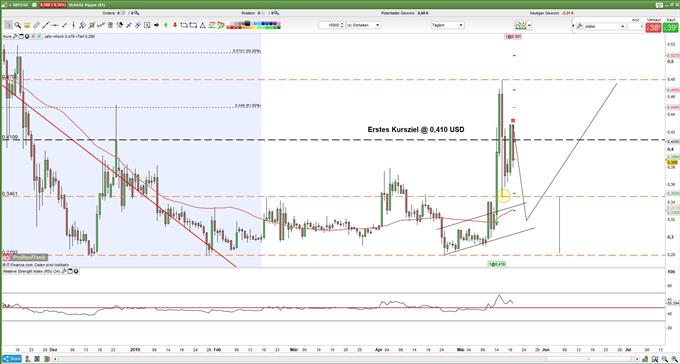The height and width of the screenshot is (364, 680).
Task: Click the 10000 units stepper field
Action: click(331, 25)
